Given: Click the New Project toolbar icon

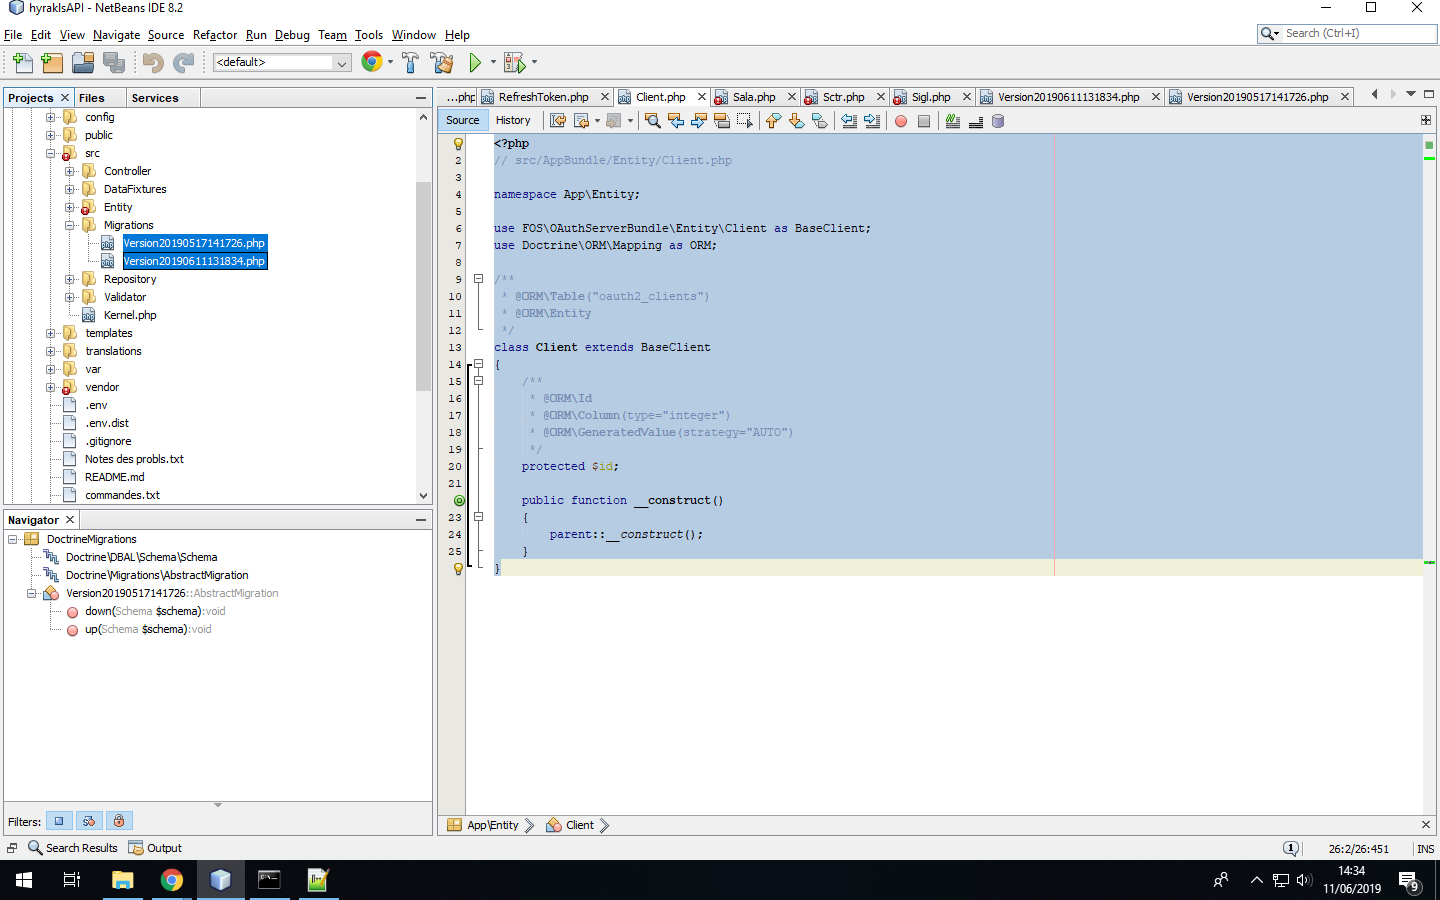Looking at the screenshot, I should click(53, 63).
